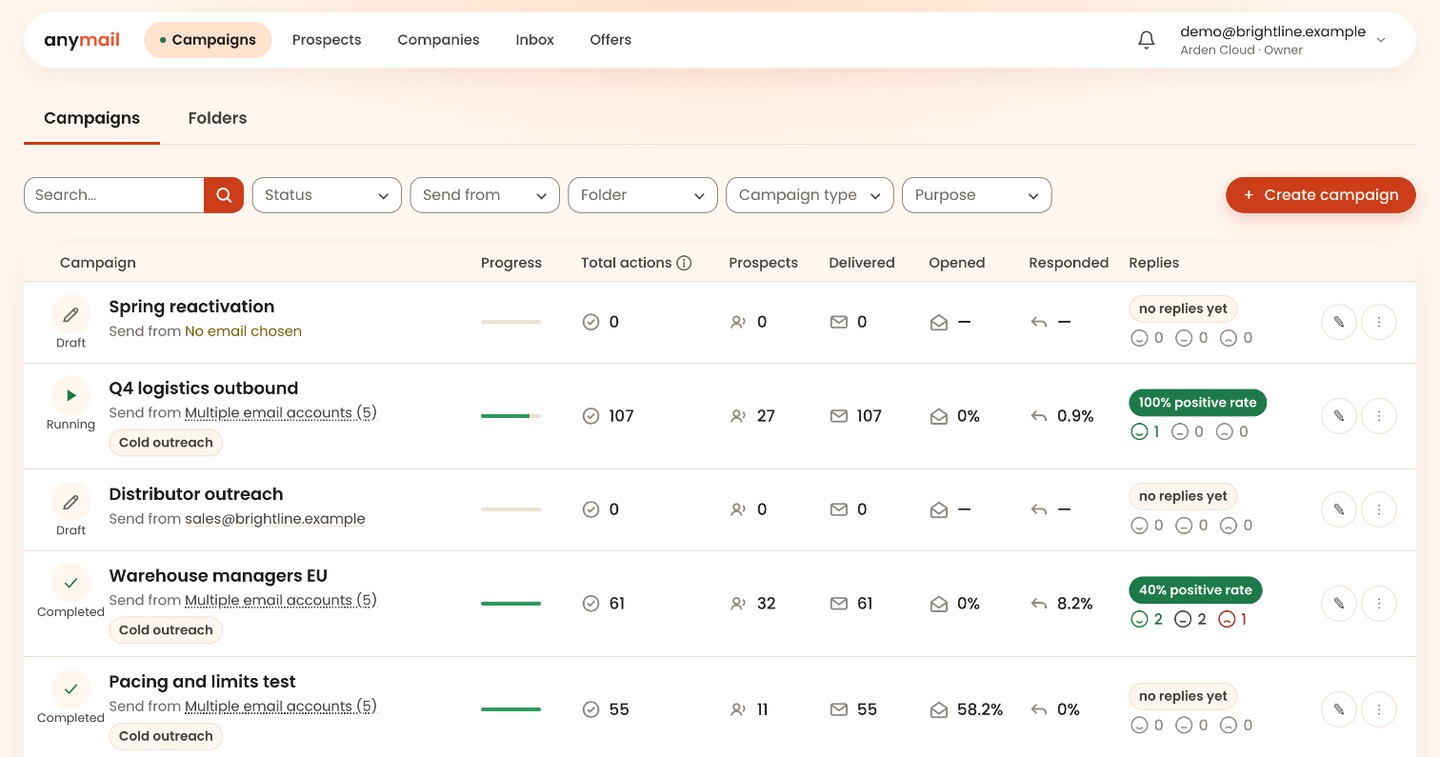
Task: Open more options for Pacing and limits test
Action: (1379, 710)
